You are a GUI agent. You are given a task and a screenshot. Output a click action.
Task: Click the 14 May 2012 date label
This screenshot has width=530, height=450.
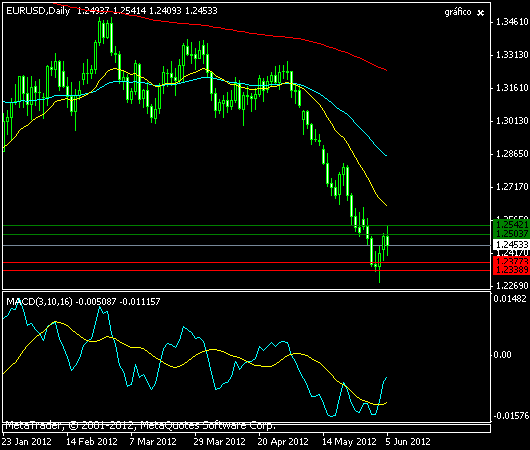click(x=349, y=442)
